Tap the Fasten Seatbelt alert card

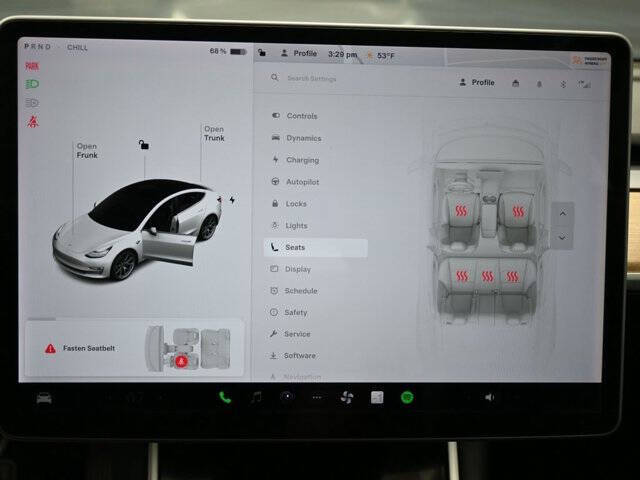(x=135, y=348)
